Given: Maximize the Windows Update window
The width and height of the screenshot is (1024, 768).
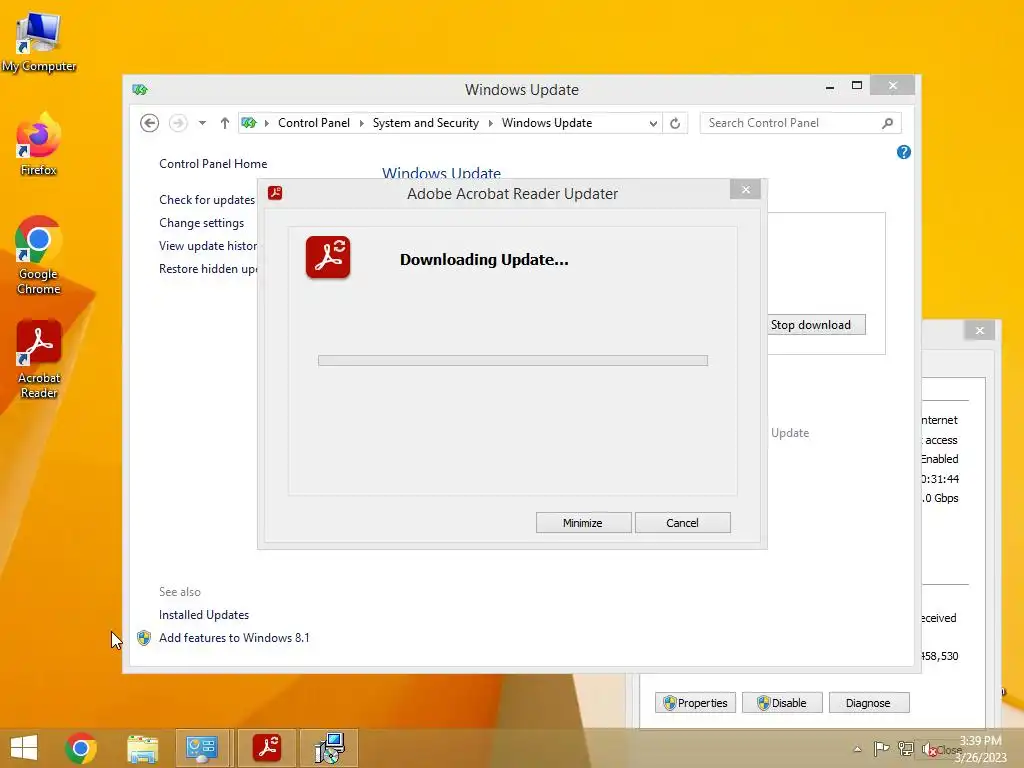Looking at the screenshot, I should [857, 86].
